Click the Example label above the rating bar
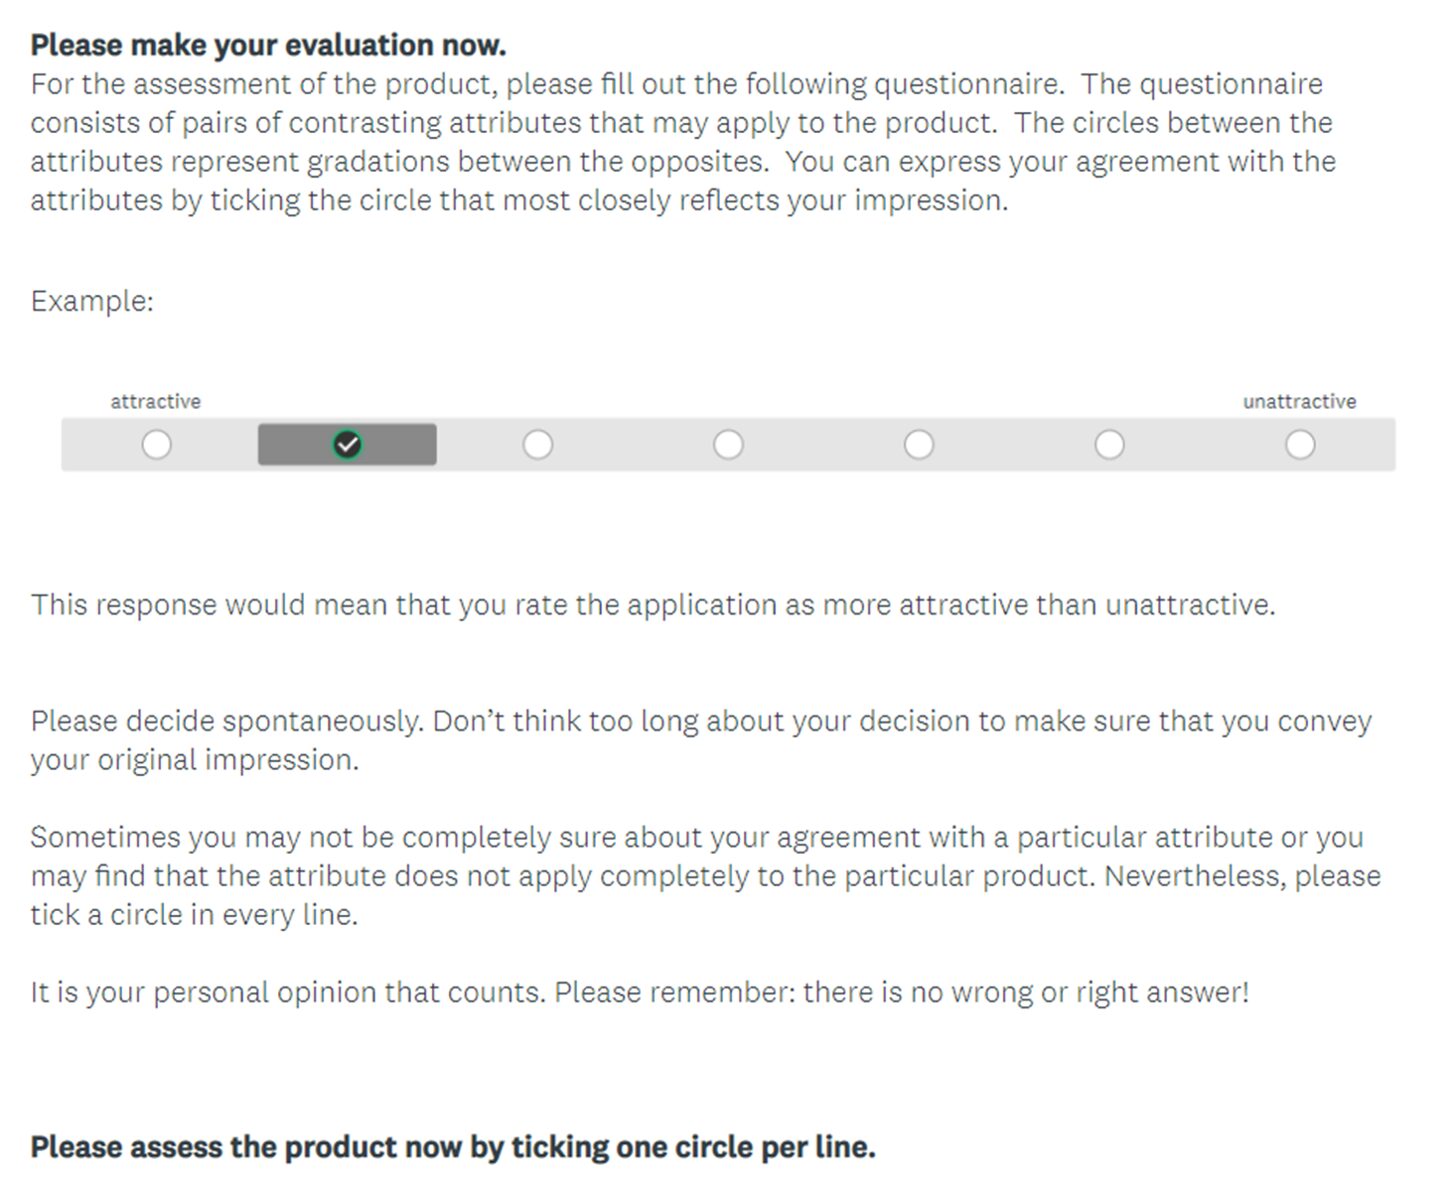The image size is (1453, 1191). click(92, 300)
